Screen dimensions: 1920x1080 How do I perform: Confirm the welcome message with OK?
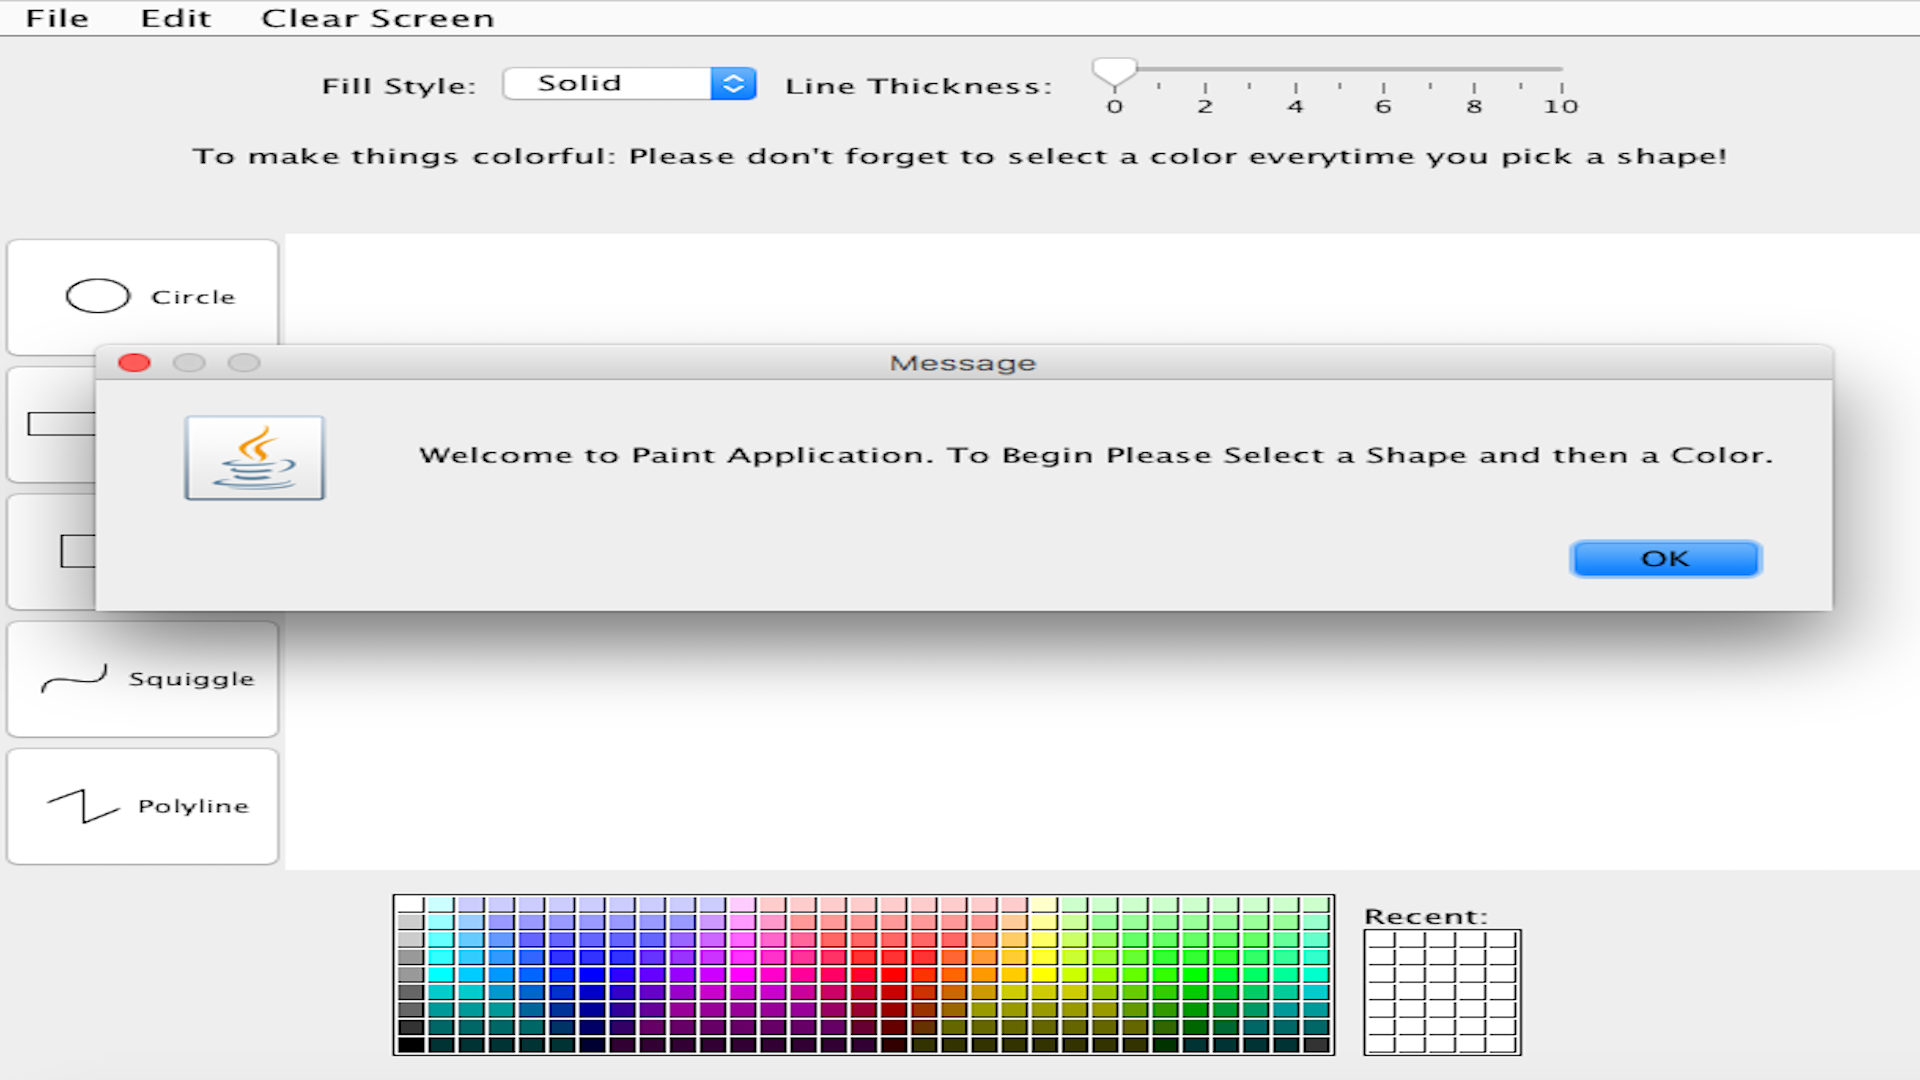[1666, 559]
